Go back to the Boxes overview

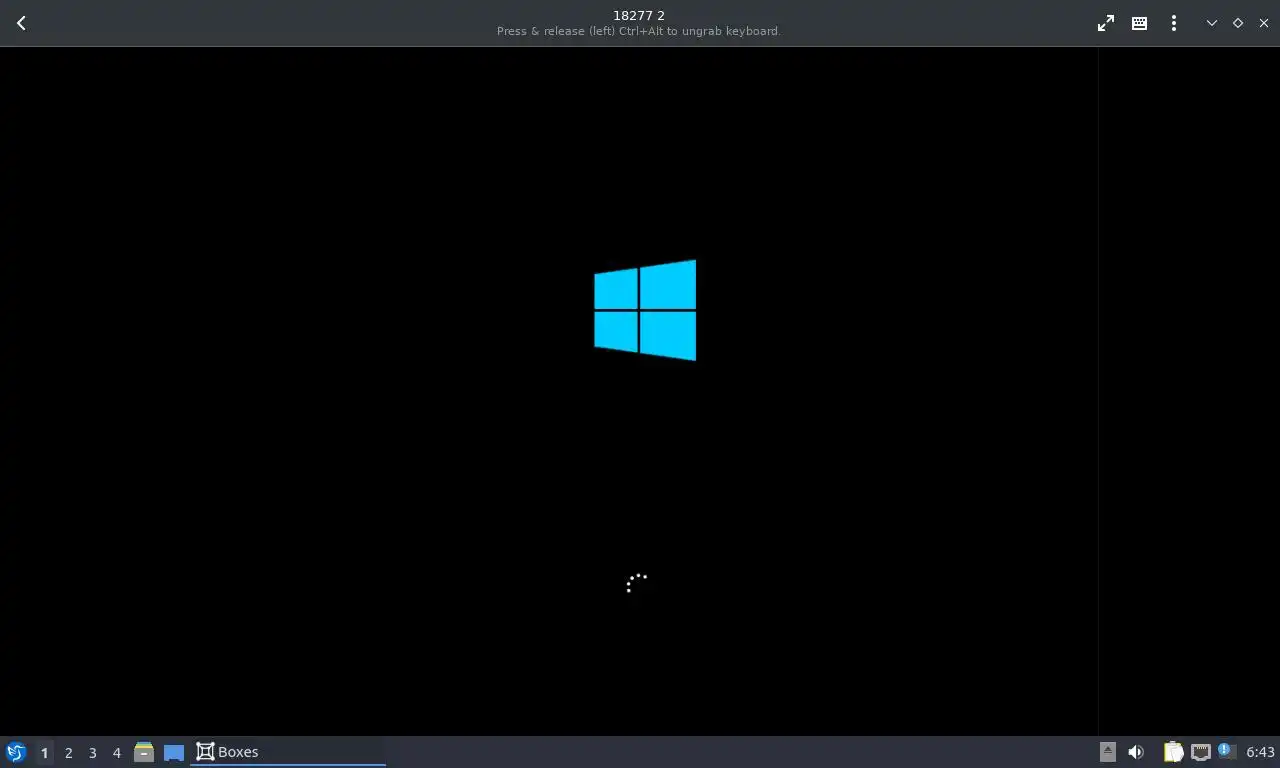[21, 23]
